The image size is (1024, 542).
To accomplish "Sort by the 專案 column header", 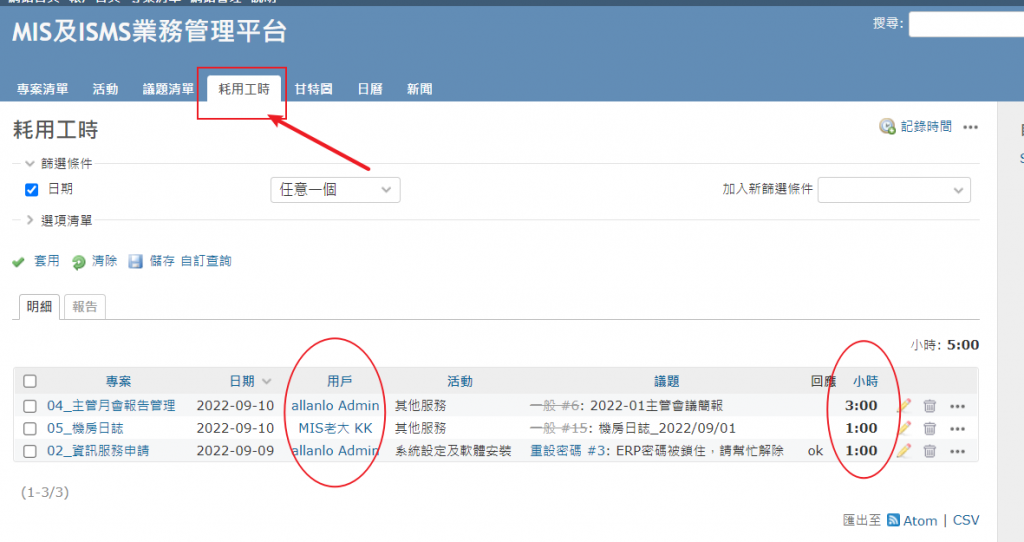I will 118,381.
